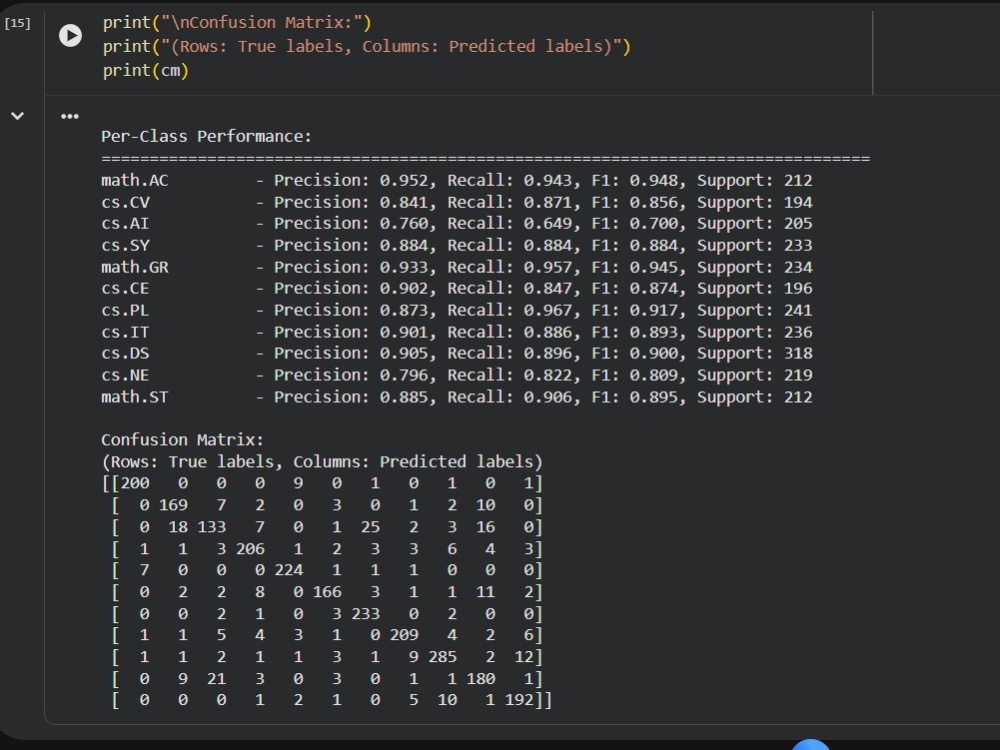Image resolution: width=1000 pixels, height=750 pixels.
Task: Click the matrix diagonal value 224
Action: 288,570
